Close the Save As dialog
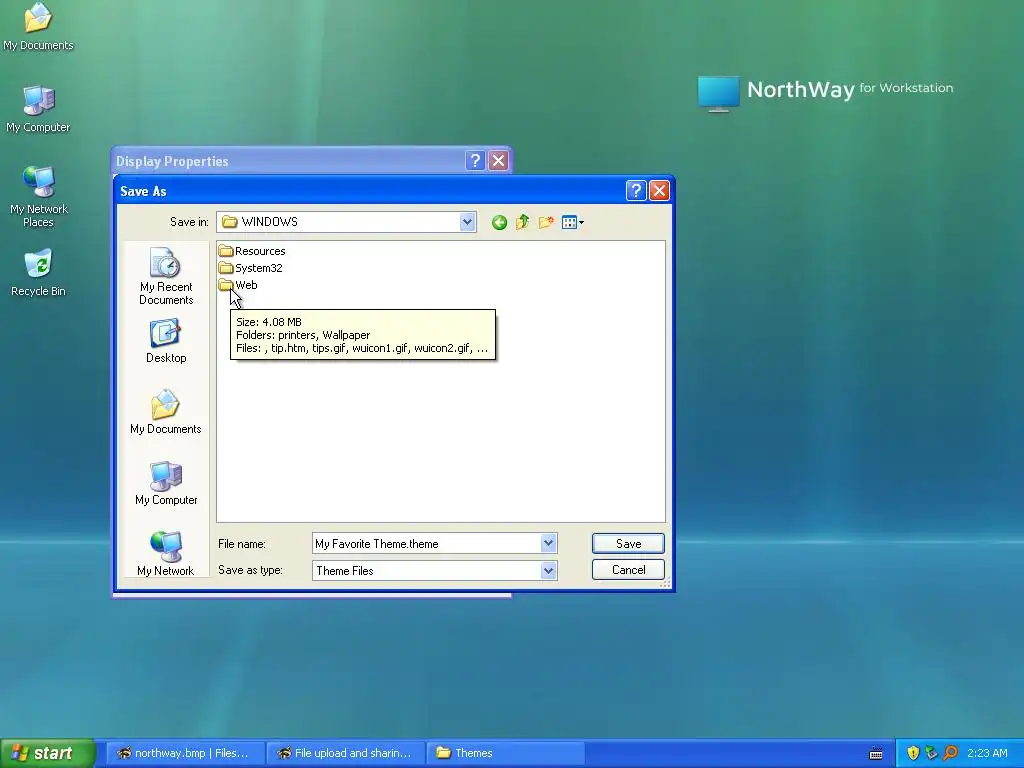Viewport: 1024px width, 768px height. 659,191
